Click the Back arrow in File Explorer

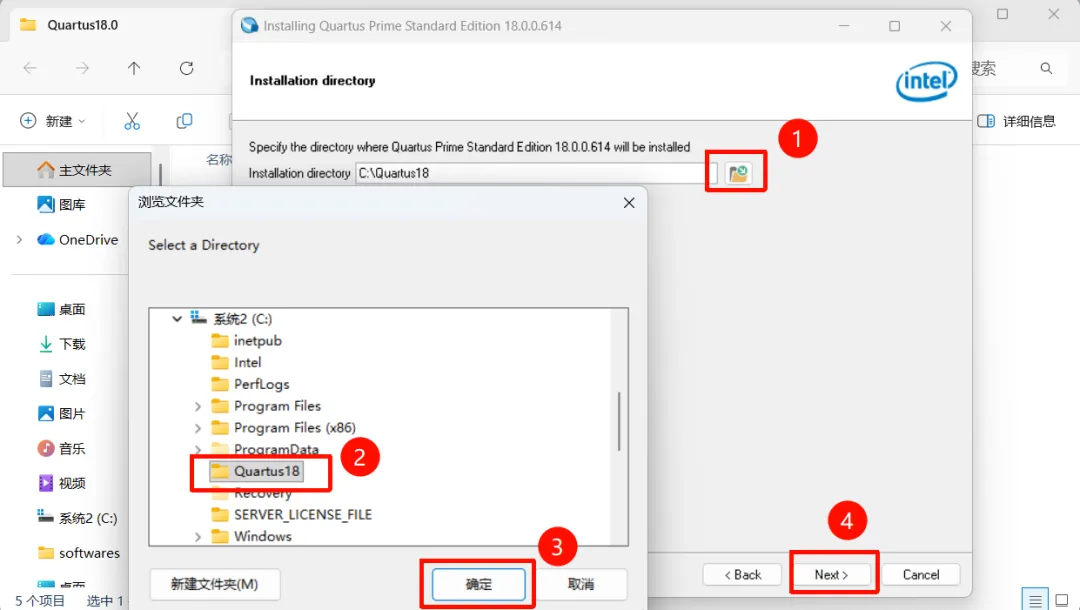point(30,68)
